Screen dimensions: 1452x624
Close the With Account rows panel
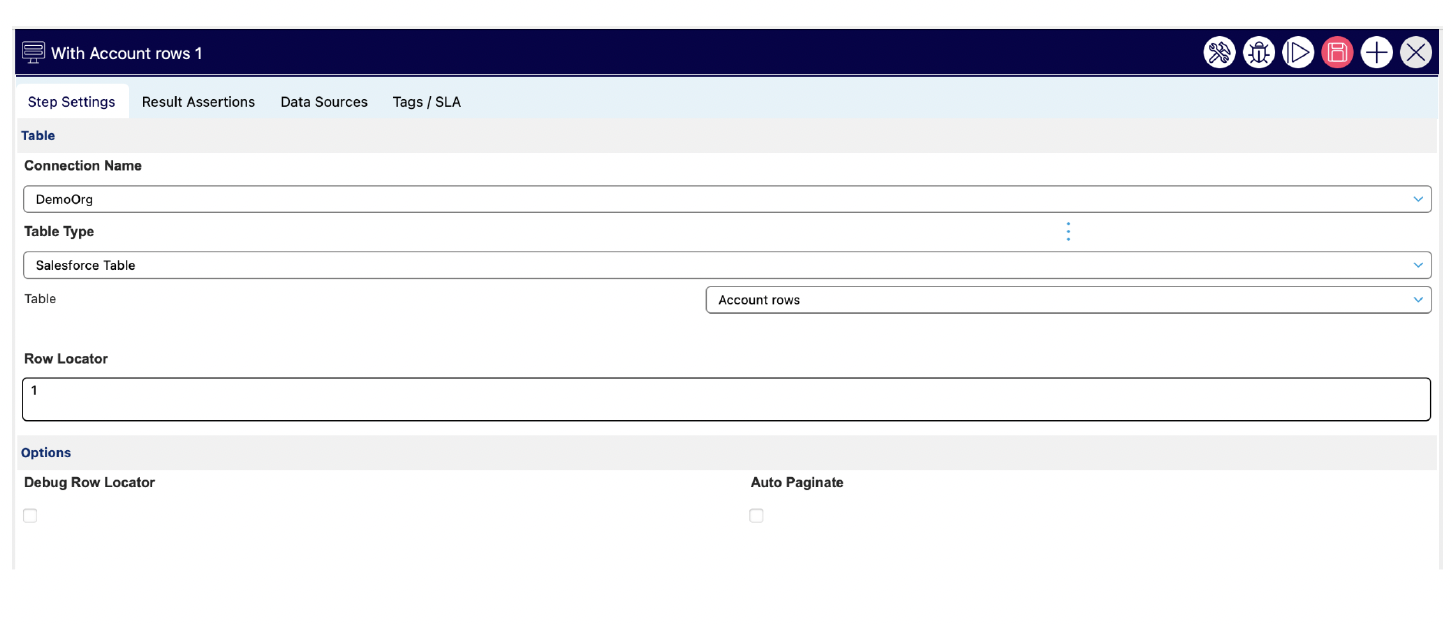(x=1416, y=53)
